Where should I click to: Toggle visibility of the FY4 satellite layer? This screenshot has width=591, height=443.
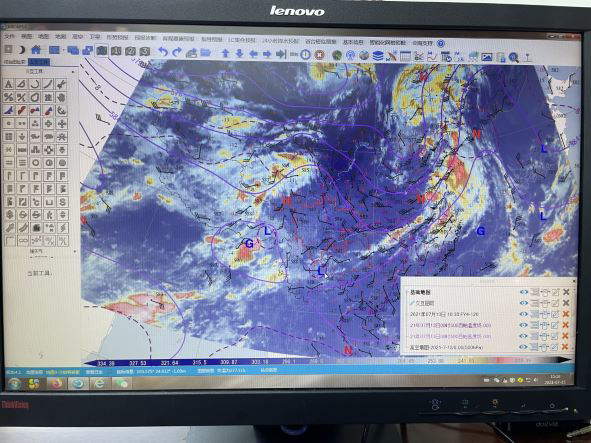coord(523,314)
